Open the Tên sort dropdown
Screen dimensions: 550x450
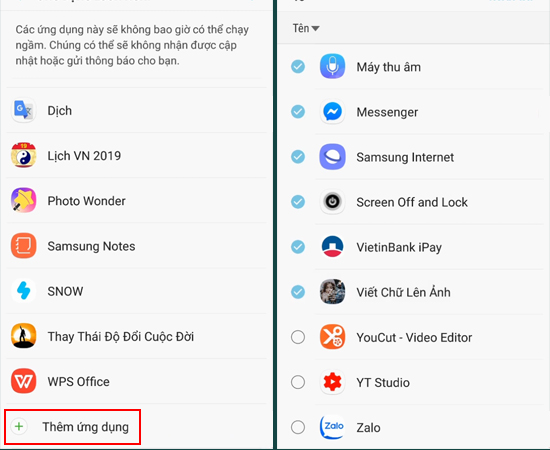[306, 28]
